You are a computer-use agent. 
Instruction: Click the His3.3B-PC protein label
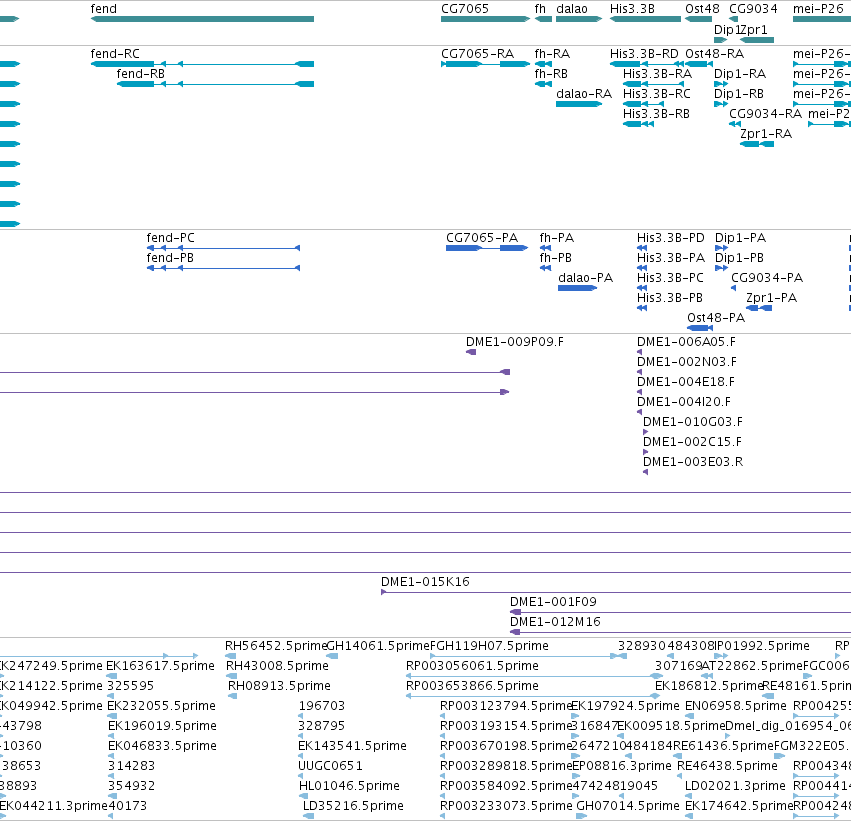(x=670, y=278)
